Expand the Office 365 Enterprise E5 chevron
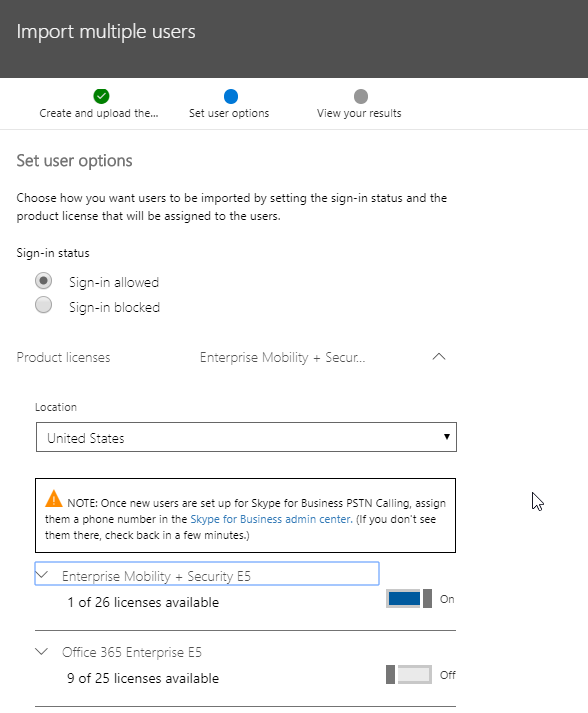 [42, 652]
